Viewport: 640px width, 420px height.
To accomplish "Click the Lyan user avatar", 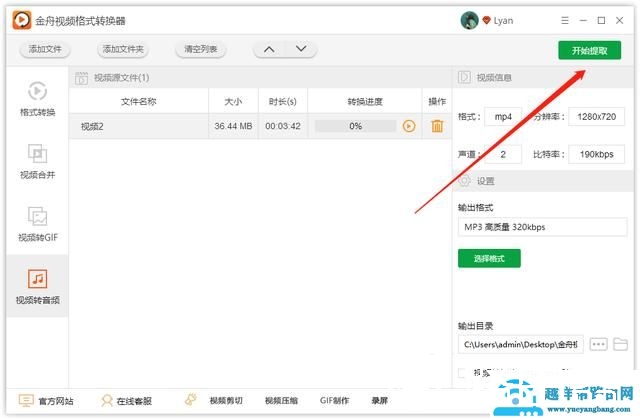I will coord(469,20).
